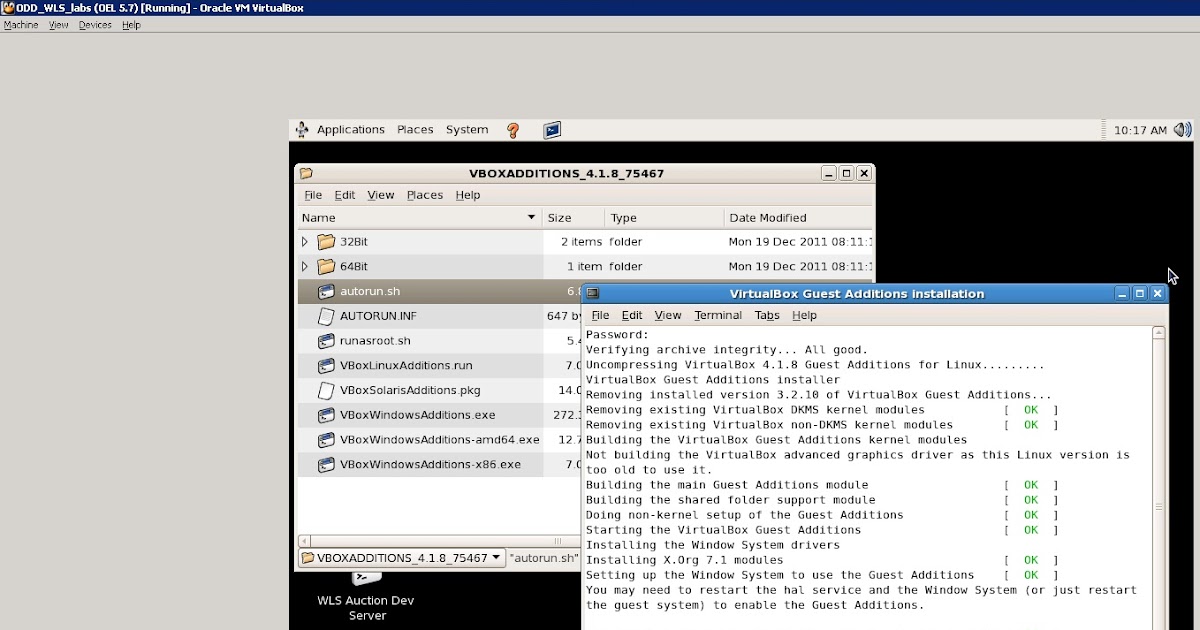
Task: Select VBoxSolarisAdditions.pkg file icon
Action: 326,390
